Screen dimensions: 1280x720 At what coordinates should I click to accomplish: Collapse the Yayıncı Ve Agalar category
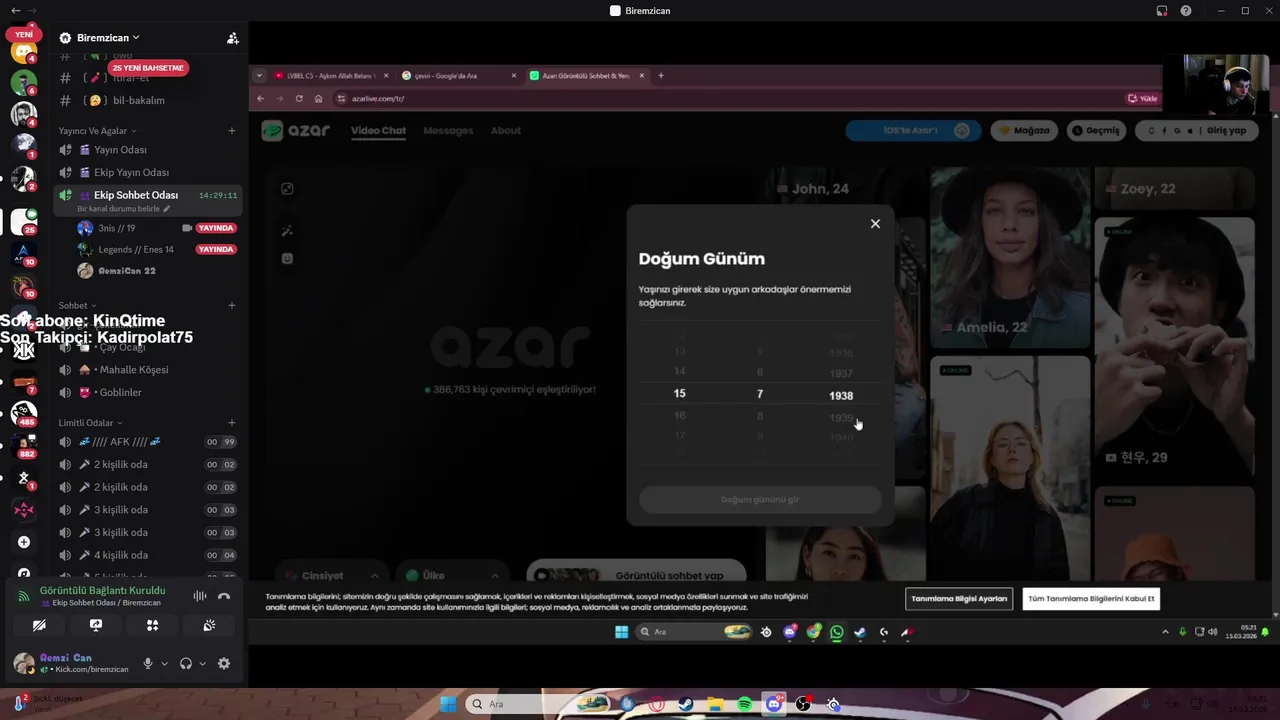(x=97, y=131)
